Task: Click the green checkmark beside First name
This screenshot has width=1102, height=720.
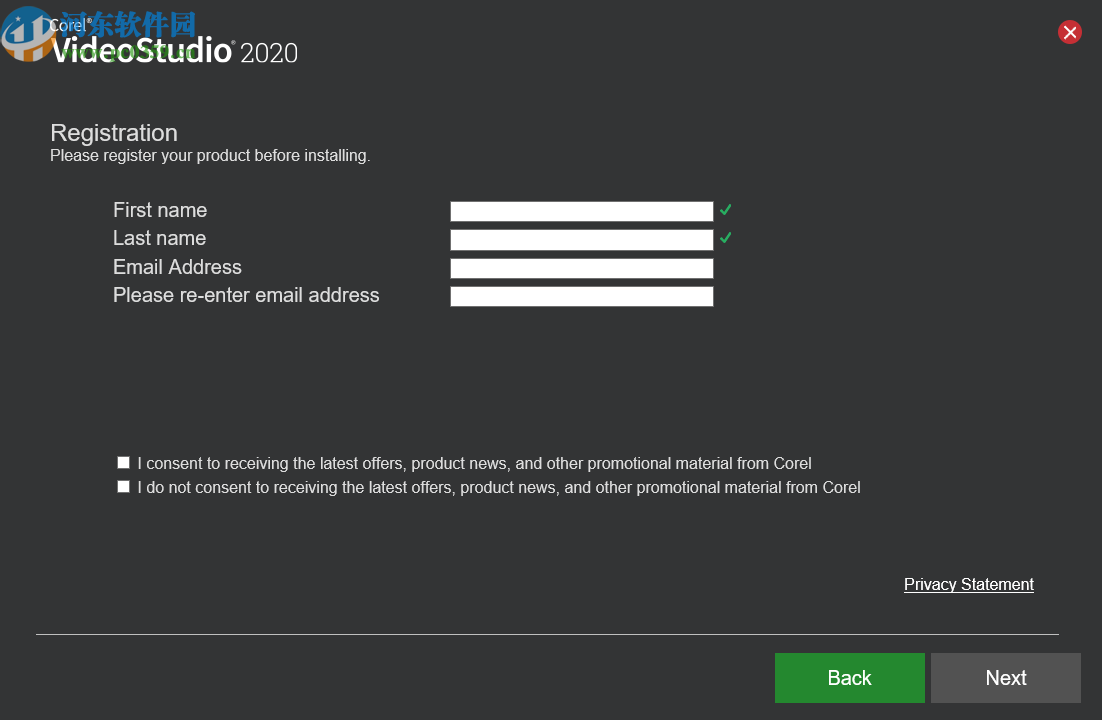Action: pos(726,210)
